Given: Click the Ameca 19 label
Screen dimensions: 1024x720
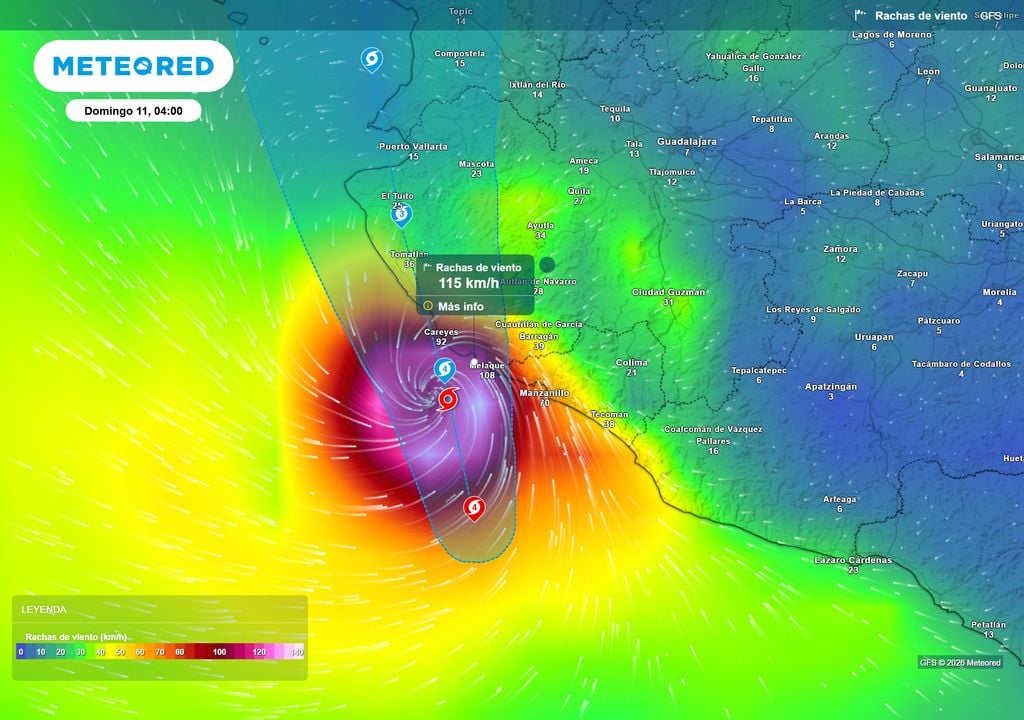Looking at the screenshot, I should point(584,165).
